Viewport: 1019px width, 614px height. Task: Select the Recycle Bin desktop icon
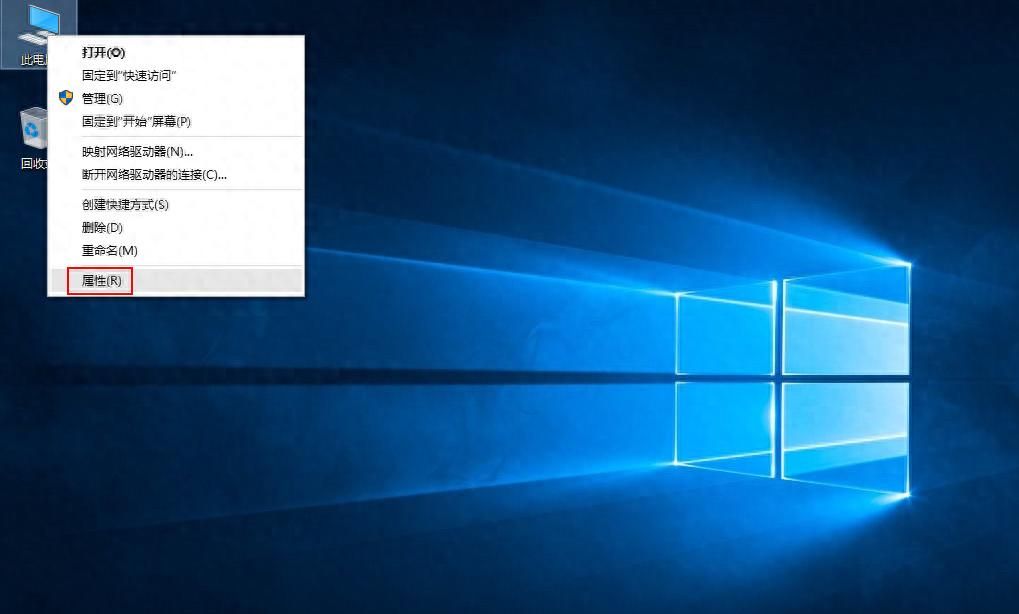(x=33, y=129)
